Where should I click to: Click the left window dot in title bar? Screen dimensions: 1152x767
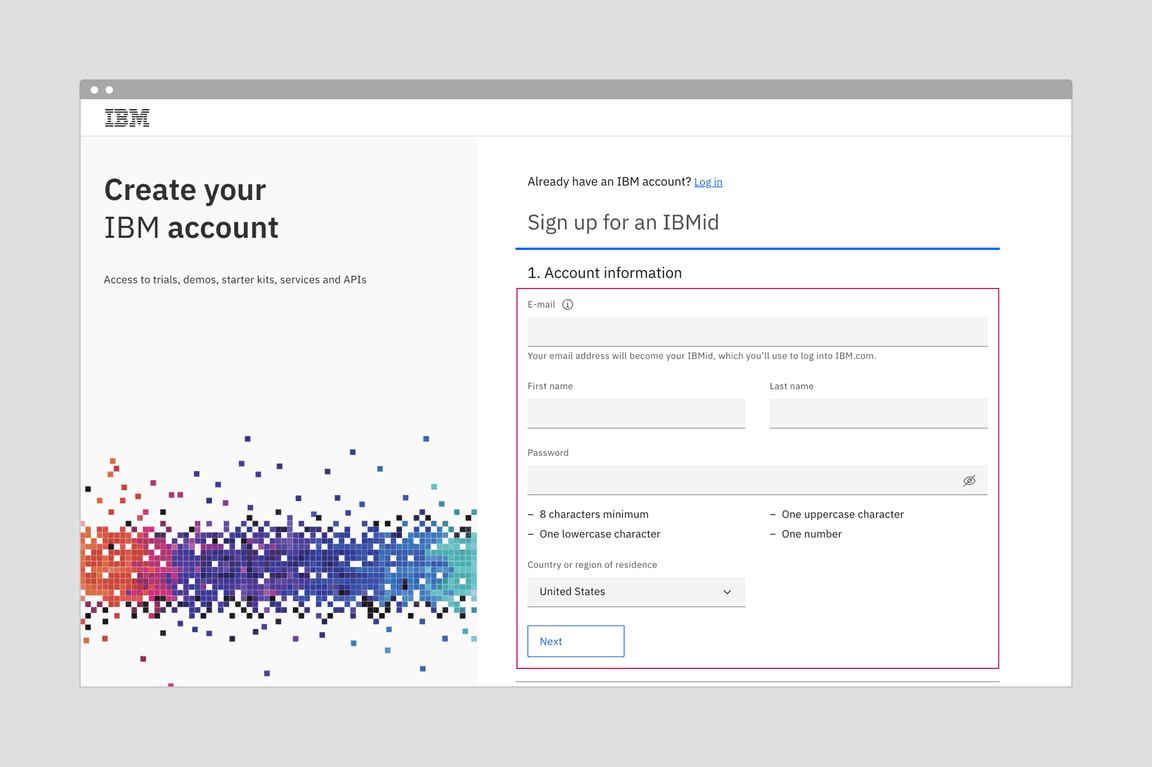94,89
